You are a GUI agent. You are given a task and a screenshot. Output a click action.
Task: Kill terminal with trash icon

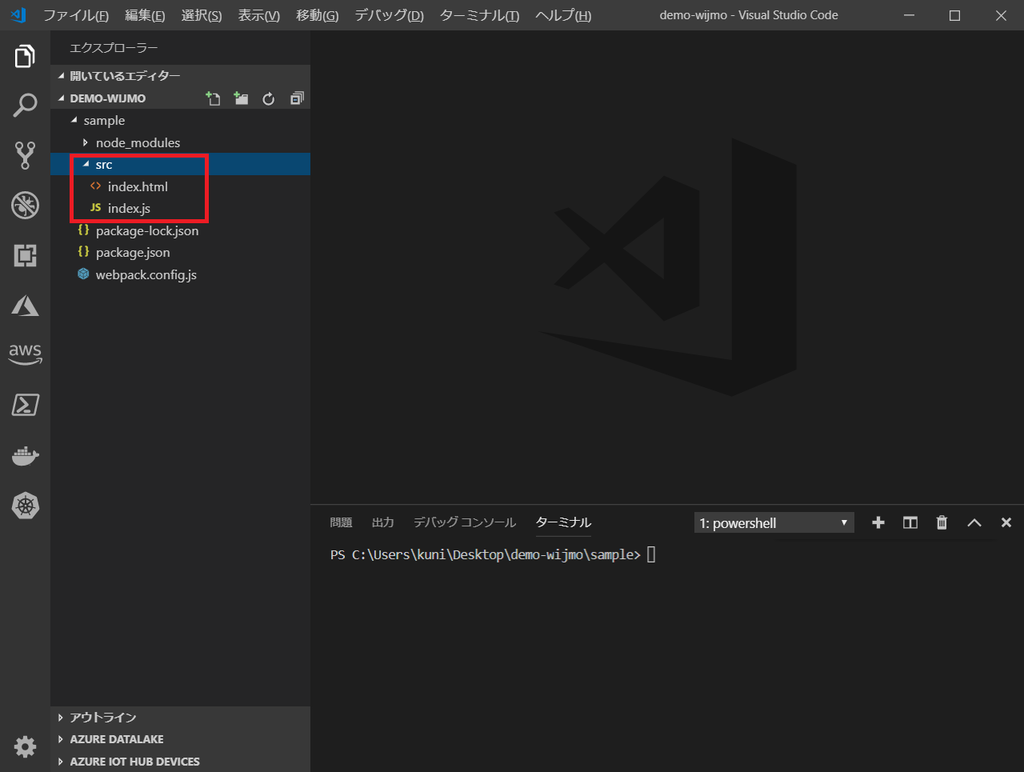pos(942,523)
